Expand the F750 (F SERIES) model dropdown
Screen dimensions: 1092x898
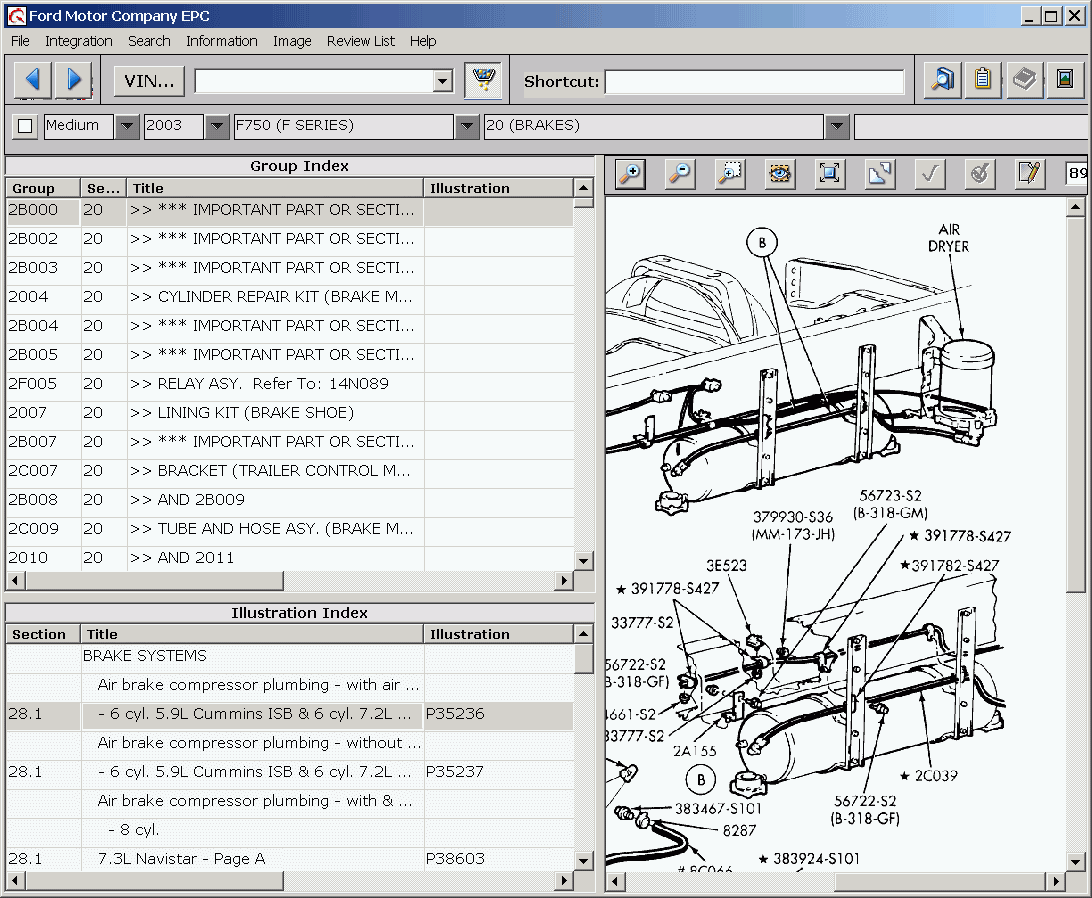pyautogui.click(x=467, y=126)
